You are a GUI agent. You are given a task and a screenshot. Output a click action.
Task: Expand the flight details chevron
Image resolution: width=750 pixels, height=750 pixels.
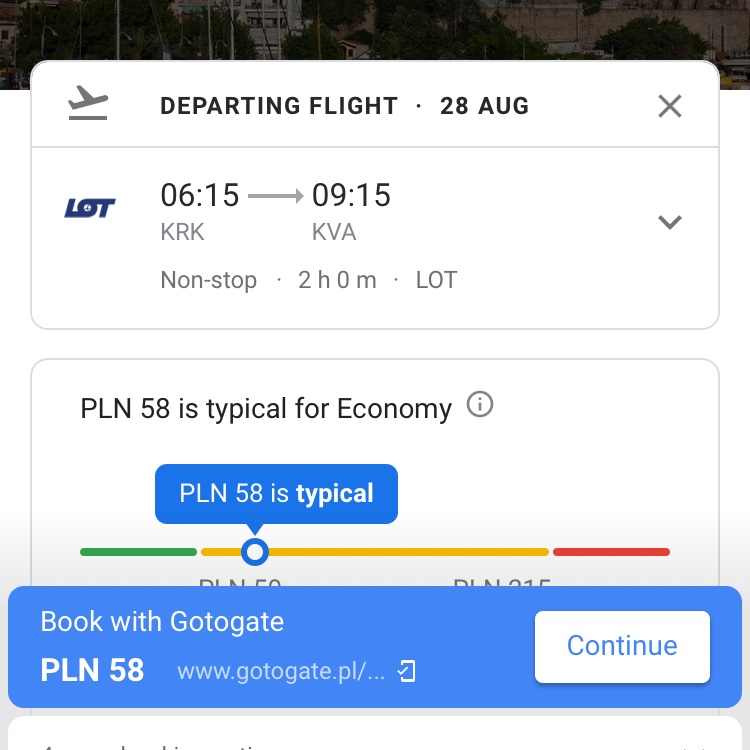(x=670, y=222)
